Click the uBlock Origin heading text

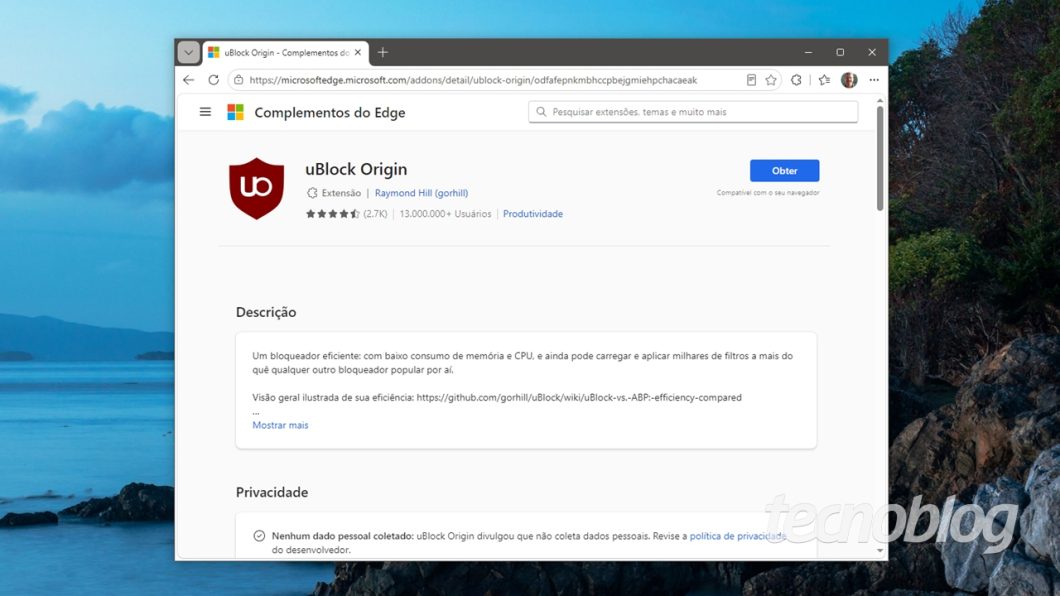[356, 169]
